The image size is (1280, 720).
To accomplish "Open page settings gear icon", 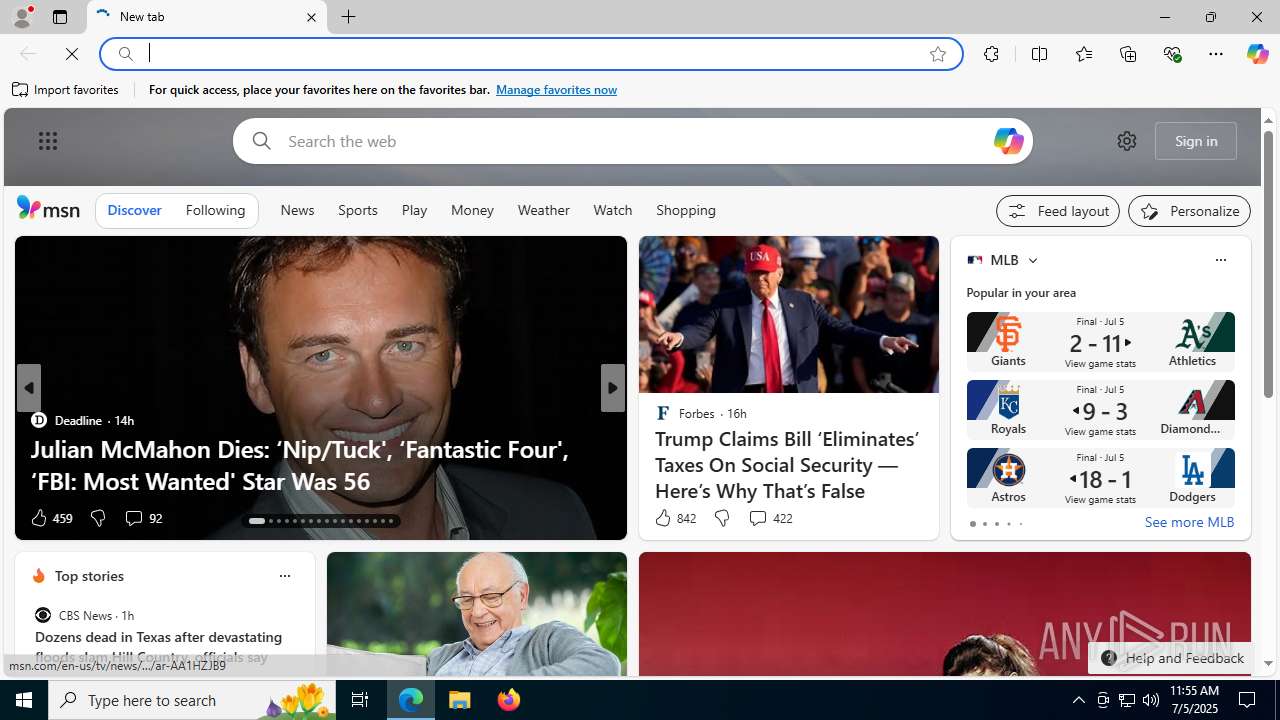I will point(1126,141).
